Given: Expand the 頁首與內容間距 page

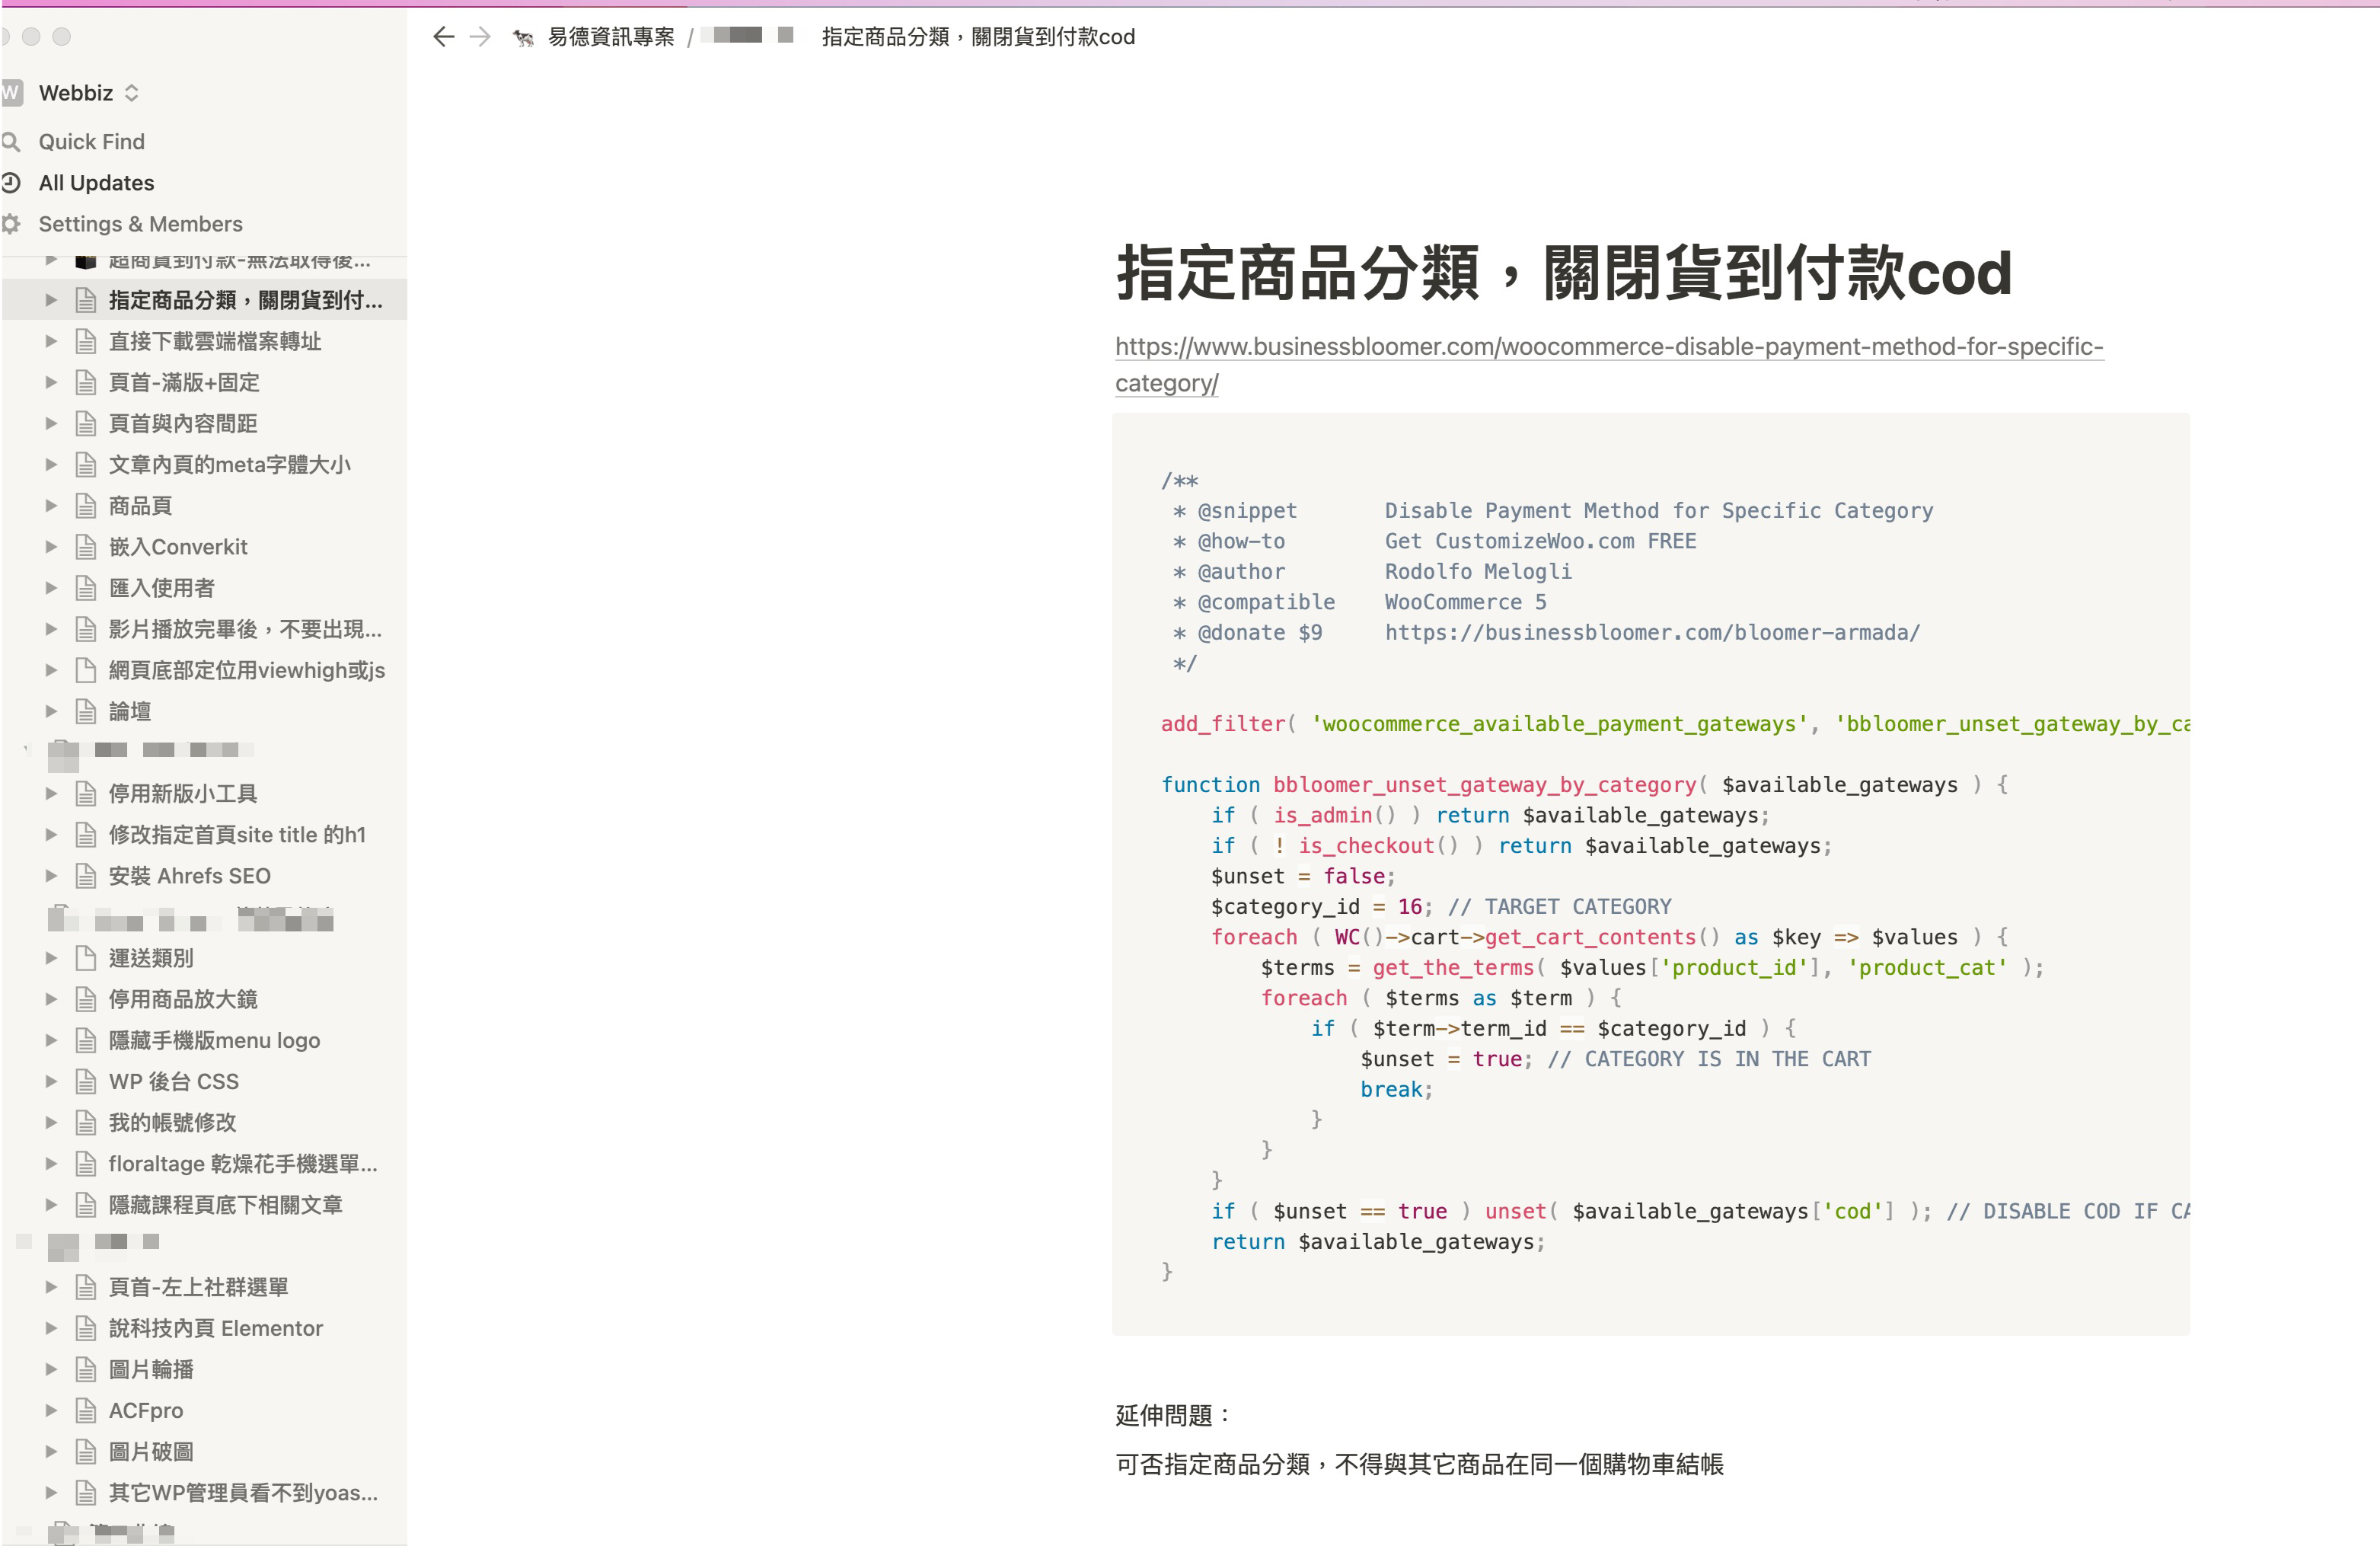Looking at the screenshot, I should (51, 423).
